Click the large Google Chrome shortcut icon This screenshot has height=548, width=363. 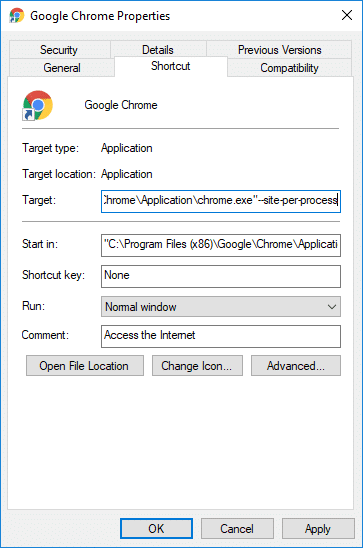point(37,105)
